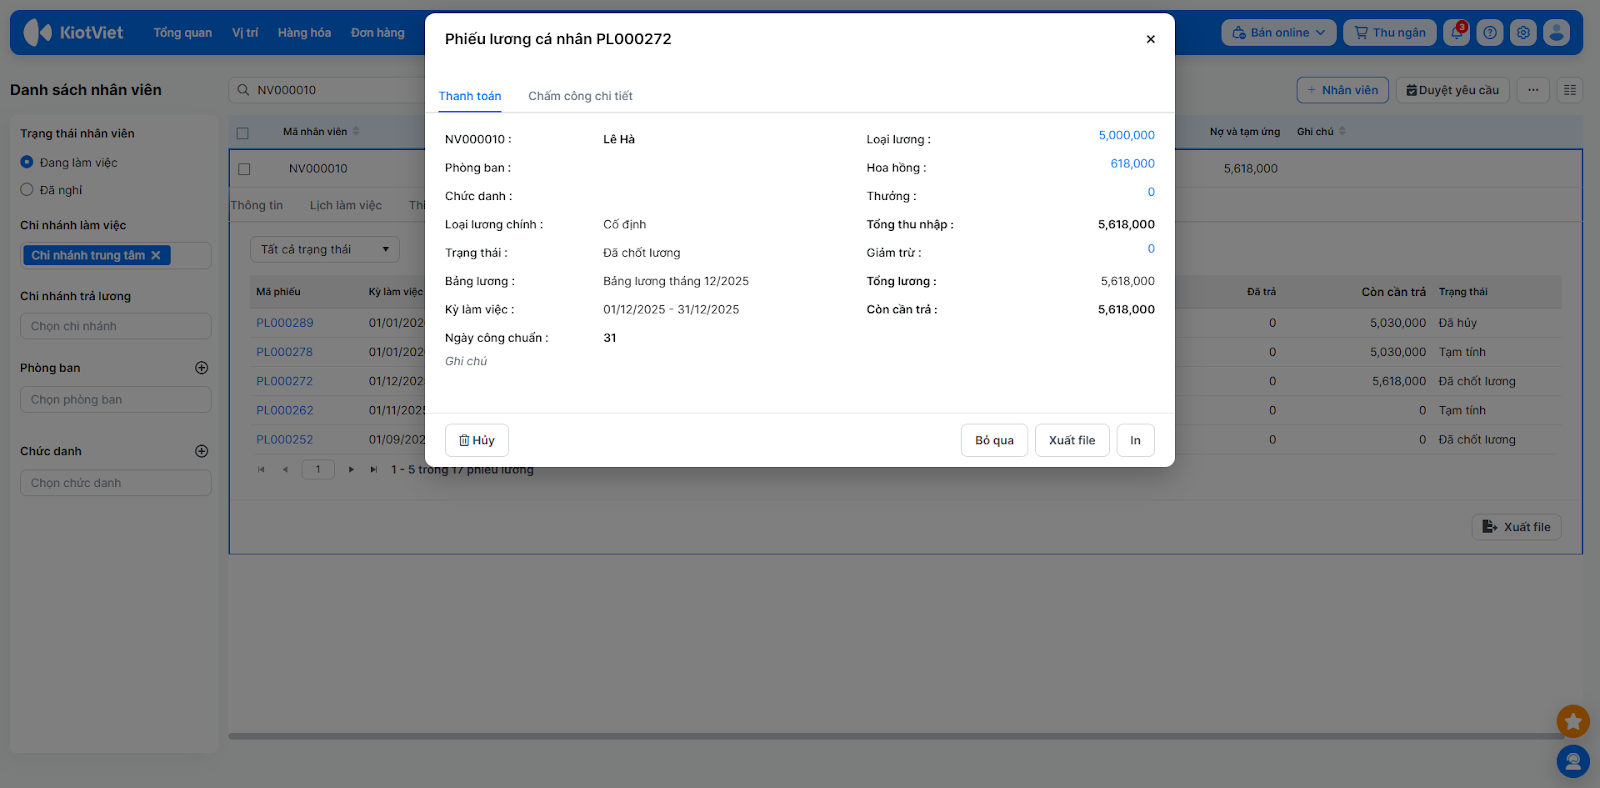Viewport: 1600px width, 788px height.
Task: Click the column layout icon
Action: tap(1570, 90)
